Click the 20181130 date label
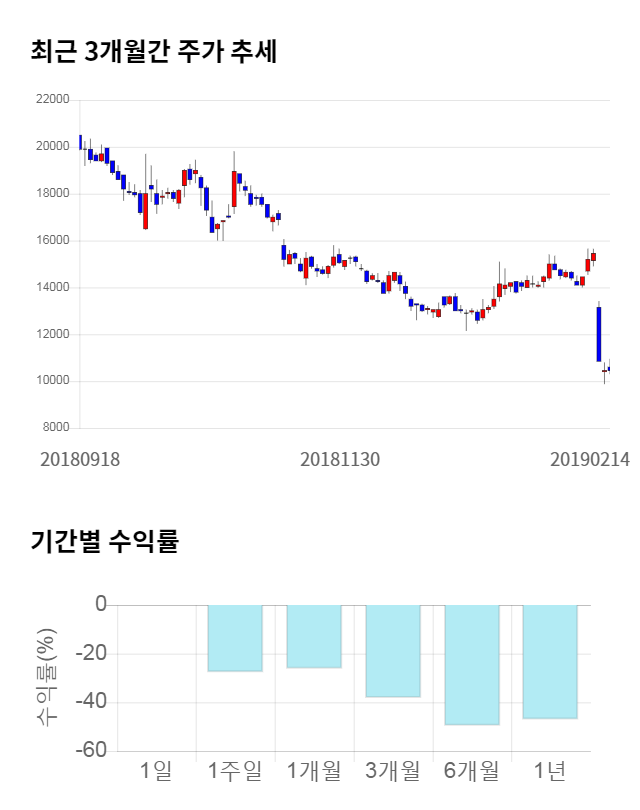 [x=341, y=459]
